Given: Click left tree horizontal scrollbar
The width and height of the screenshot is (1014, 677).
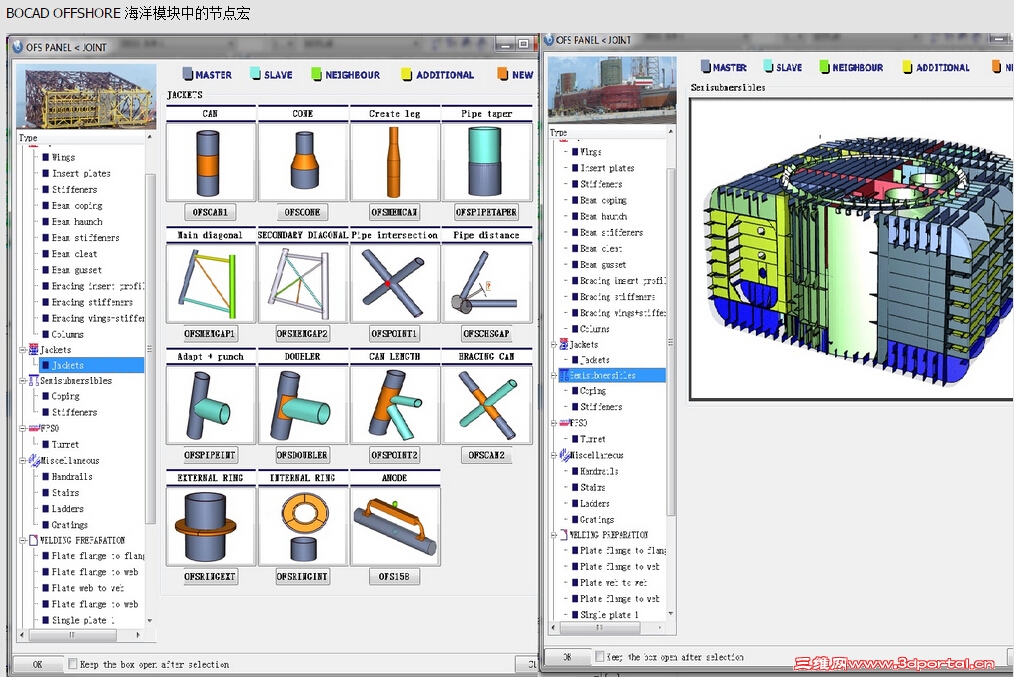Looking at the screenshot, I should pos(72,635).
